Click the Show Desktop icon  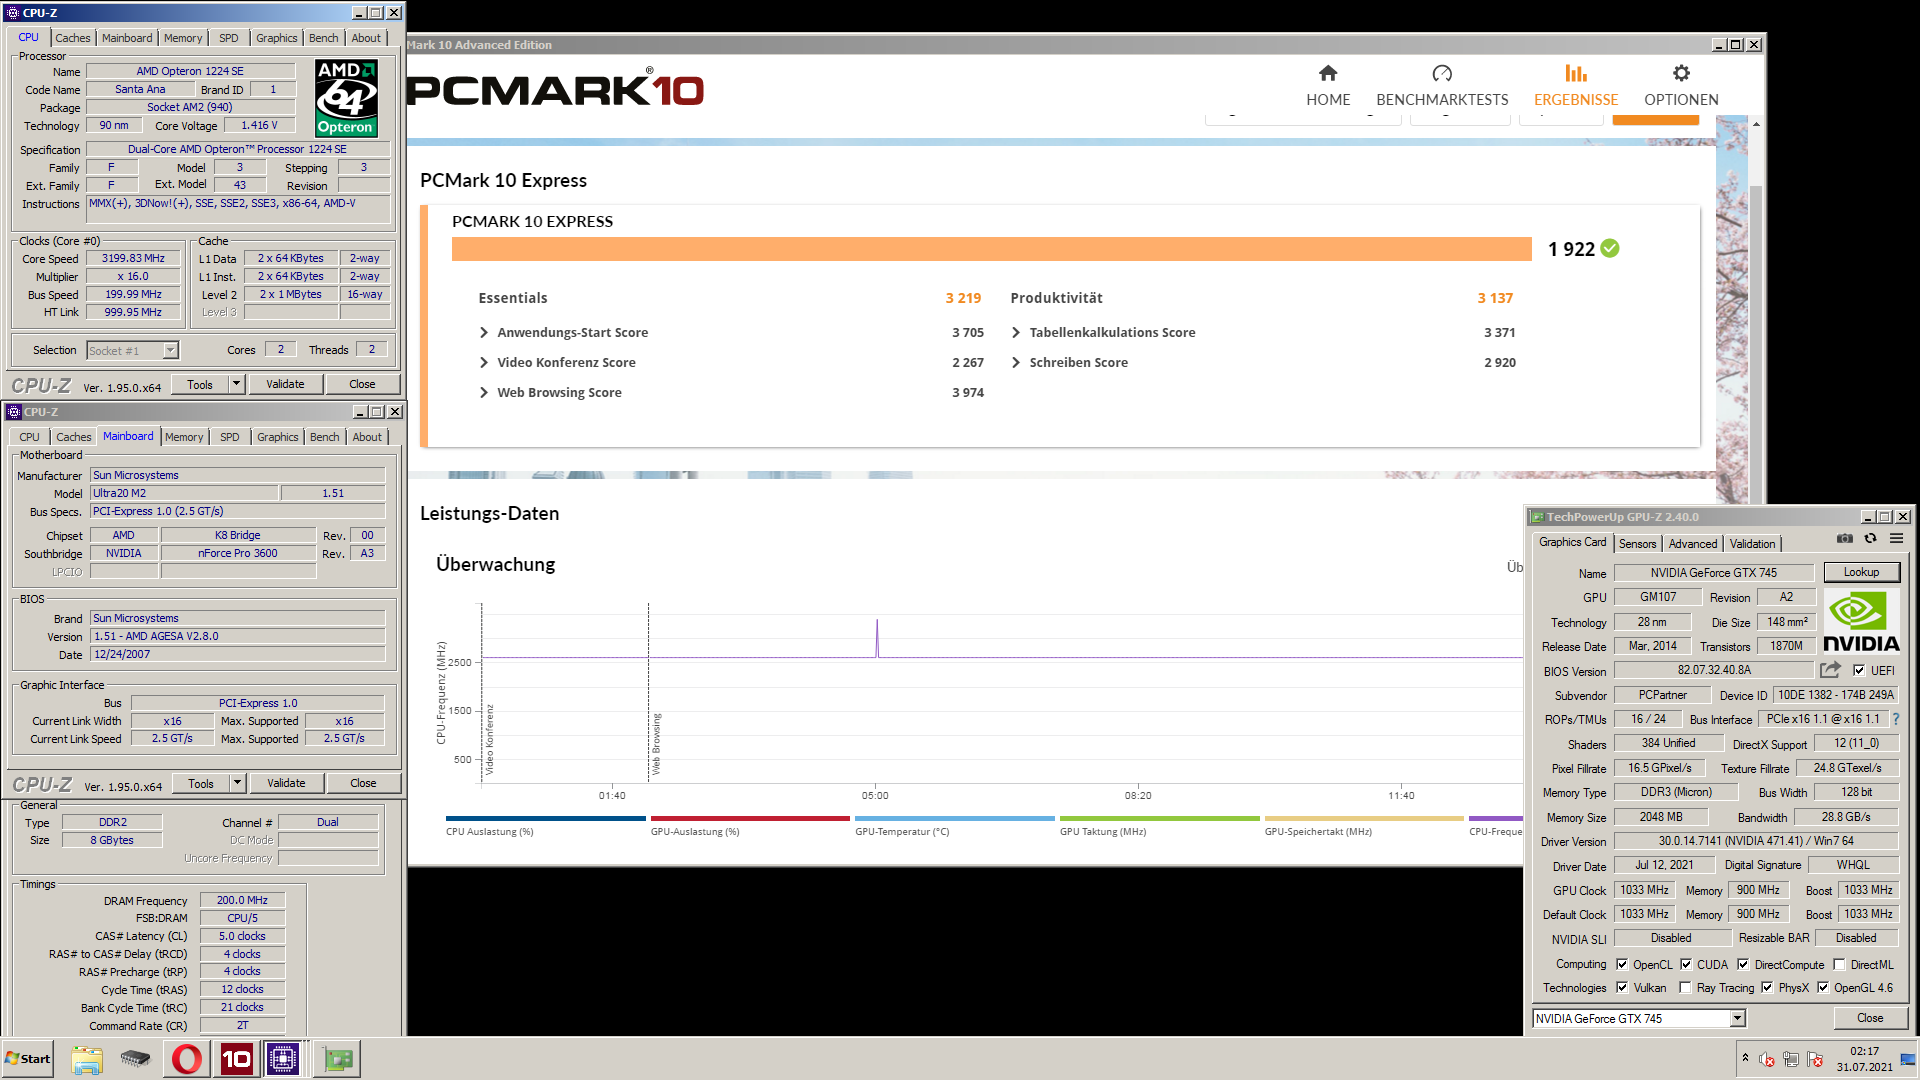tap(1908, 1059)
